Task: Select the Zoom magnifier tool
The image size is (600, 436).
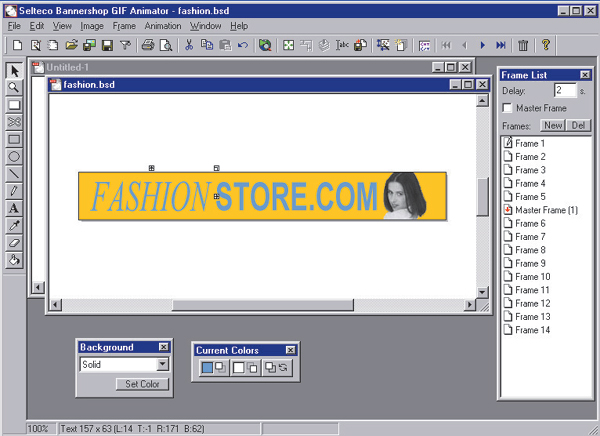Action: tap(14, 88)
